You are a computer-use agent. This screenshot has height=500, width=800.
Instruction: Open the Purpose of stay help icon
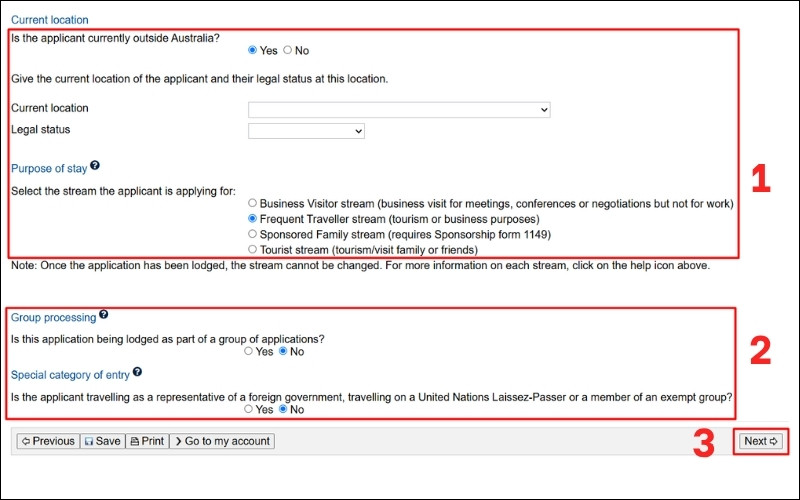(x=95, y=166)
